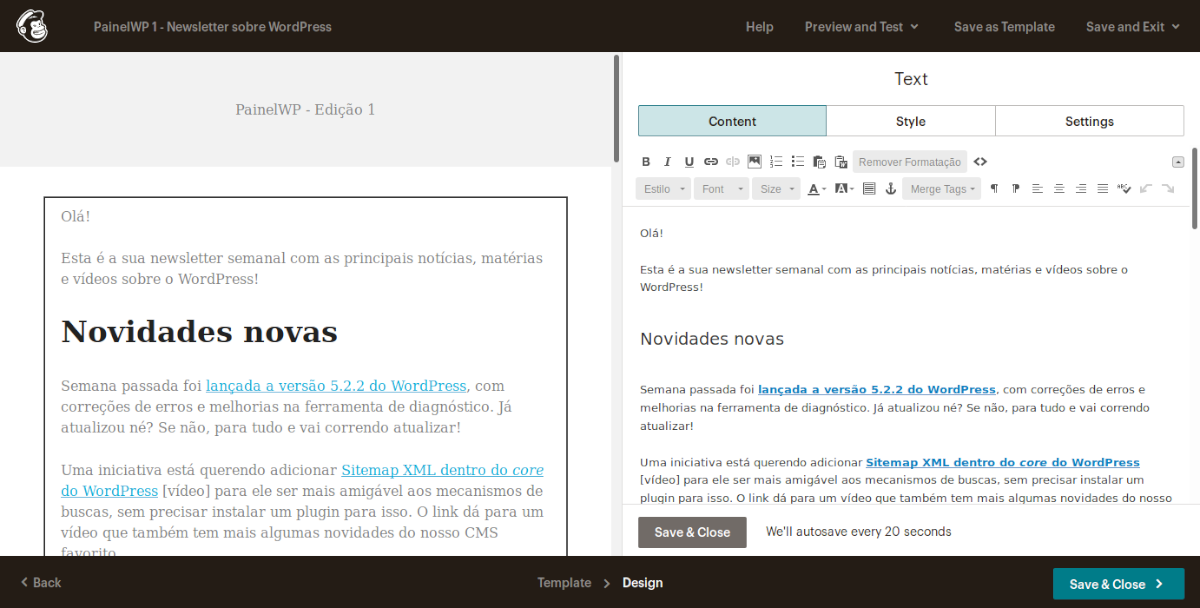
Task: Expand the Merge Tags dropdown
Action: tap(942, 189)
